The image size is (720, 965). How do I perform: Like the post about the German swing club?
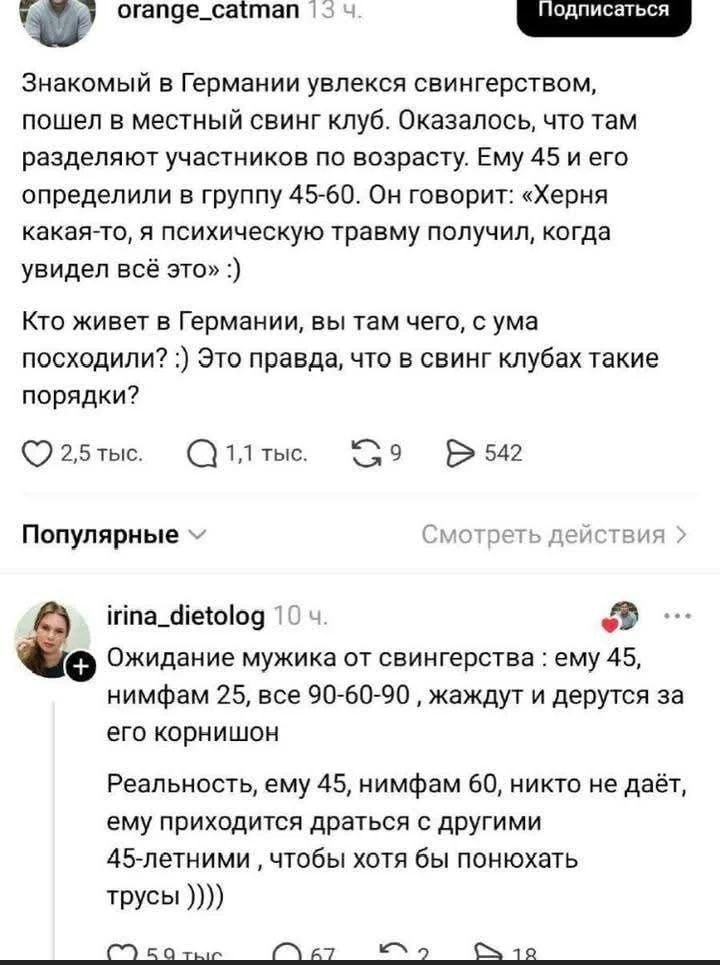coord(35,452)
